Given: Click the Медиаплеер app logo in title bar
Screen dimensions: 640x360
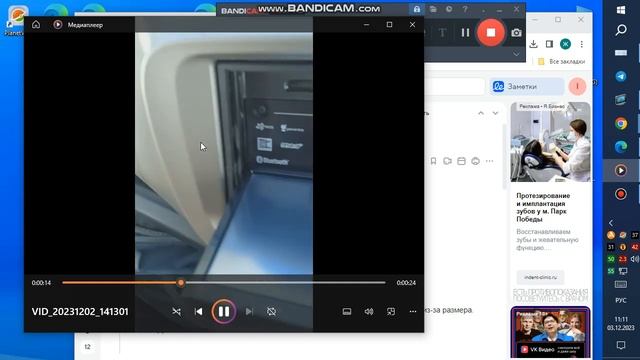Looking at the screenshot, I should click(58, 24).
